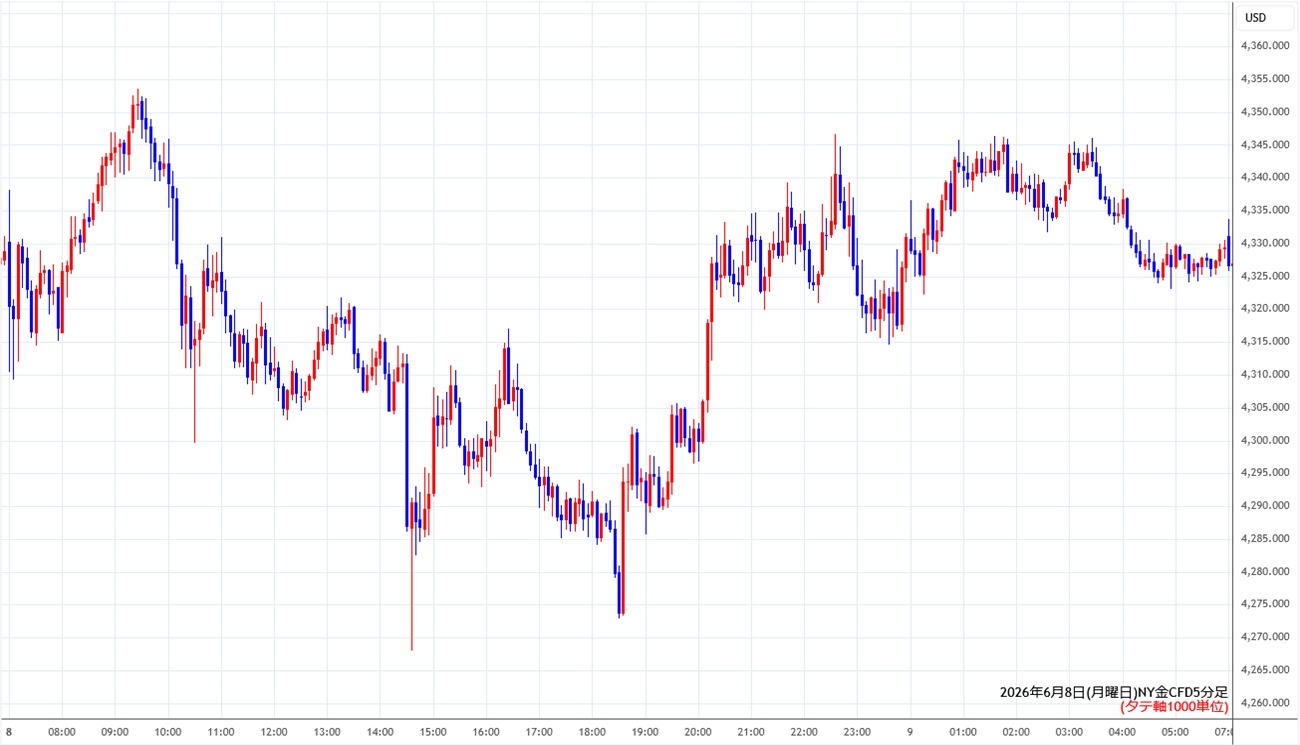The width and height of the screenshot is (1300, 745).
Task: Click the date label 8 on time axis
Action: [9, 732]
